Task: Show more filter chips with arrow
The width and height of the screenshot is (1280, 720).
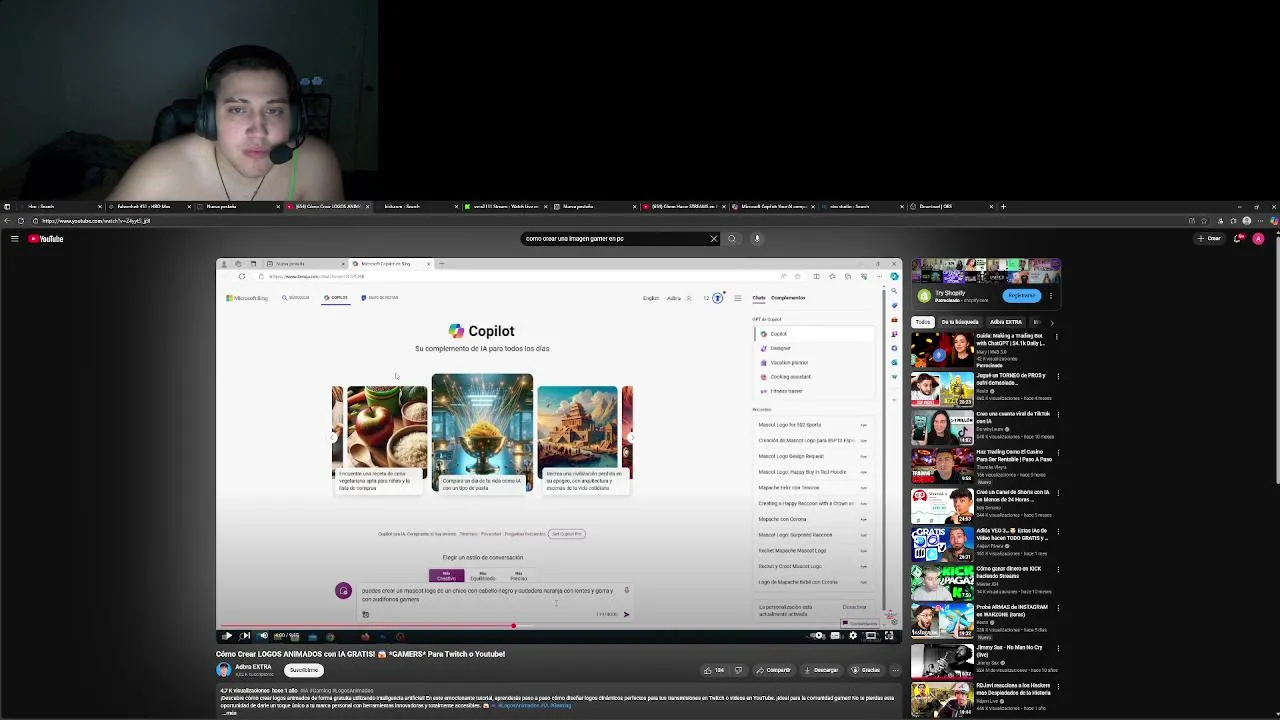Action: 1052,322
